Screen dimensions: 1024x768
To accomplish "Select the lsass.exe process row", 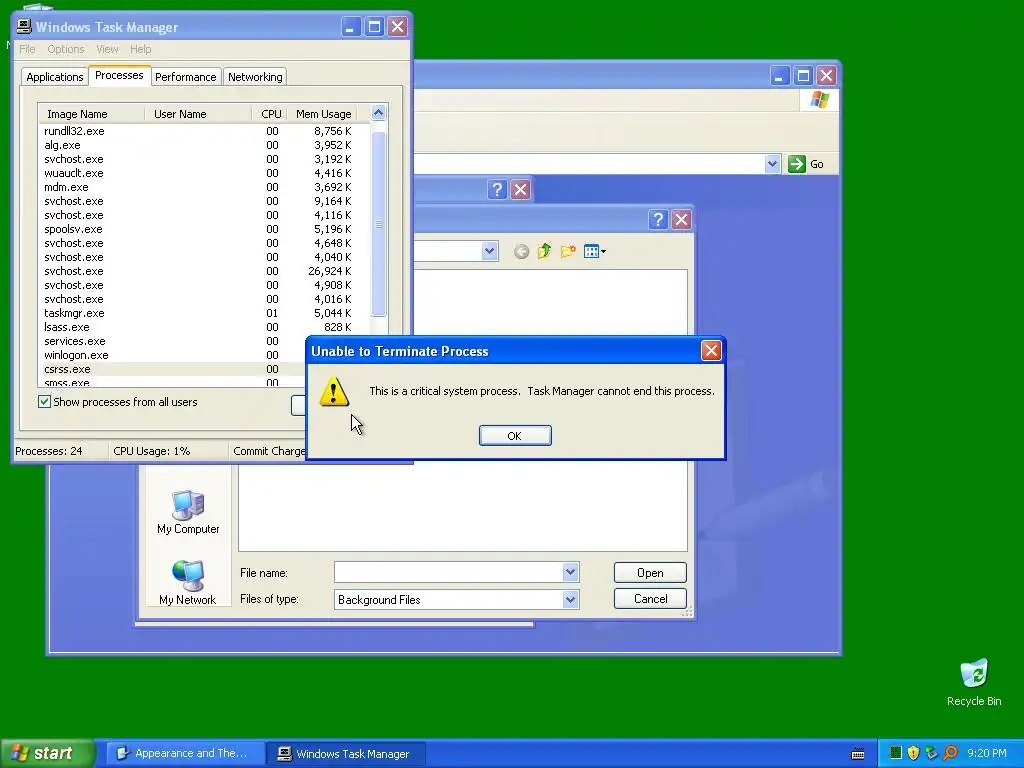I will tap(204, 327).
